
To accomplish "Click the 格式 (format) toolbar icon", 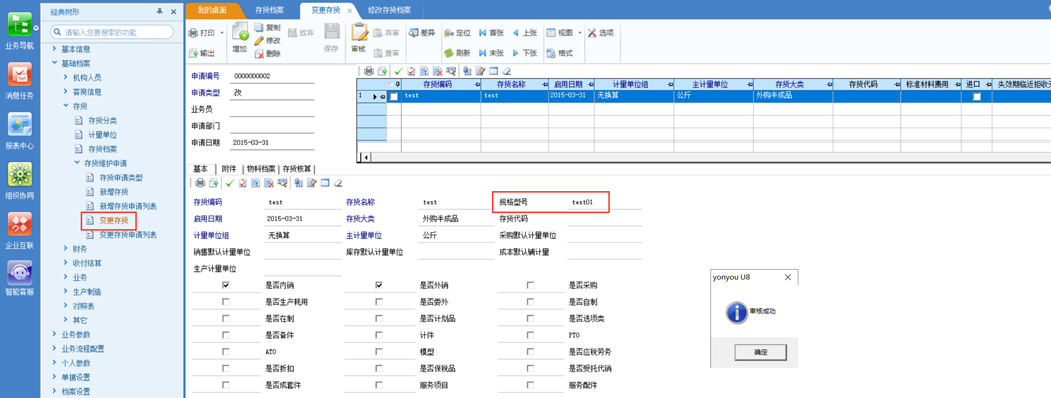I will [559, 53].
